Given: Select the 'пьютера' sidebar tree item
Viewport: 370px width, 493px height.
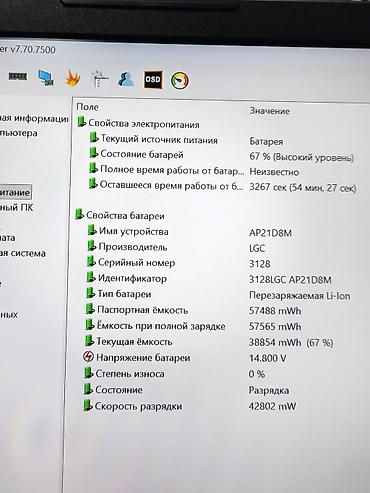Looking at the screenshot, I should (x=19, y=133).
